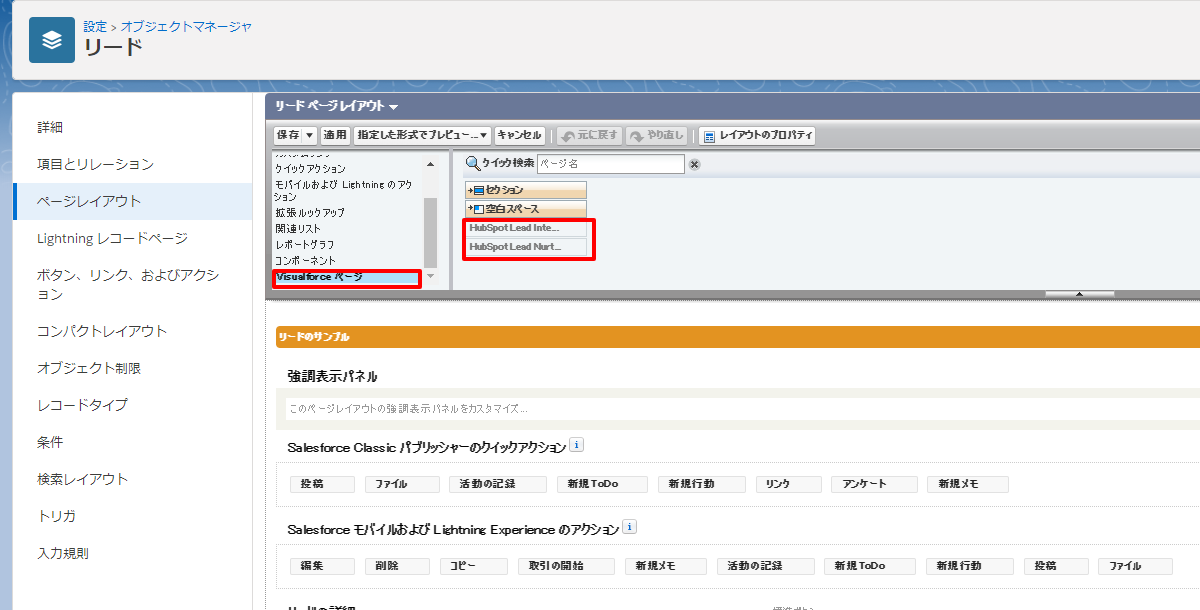Select the セクション section palette item
The height and width of the screenshot is (610, 1200).
pos(526,190)
